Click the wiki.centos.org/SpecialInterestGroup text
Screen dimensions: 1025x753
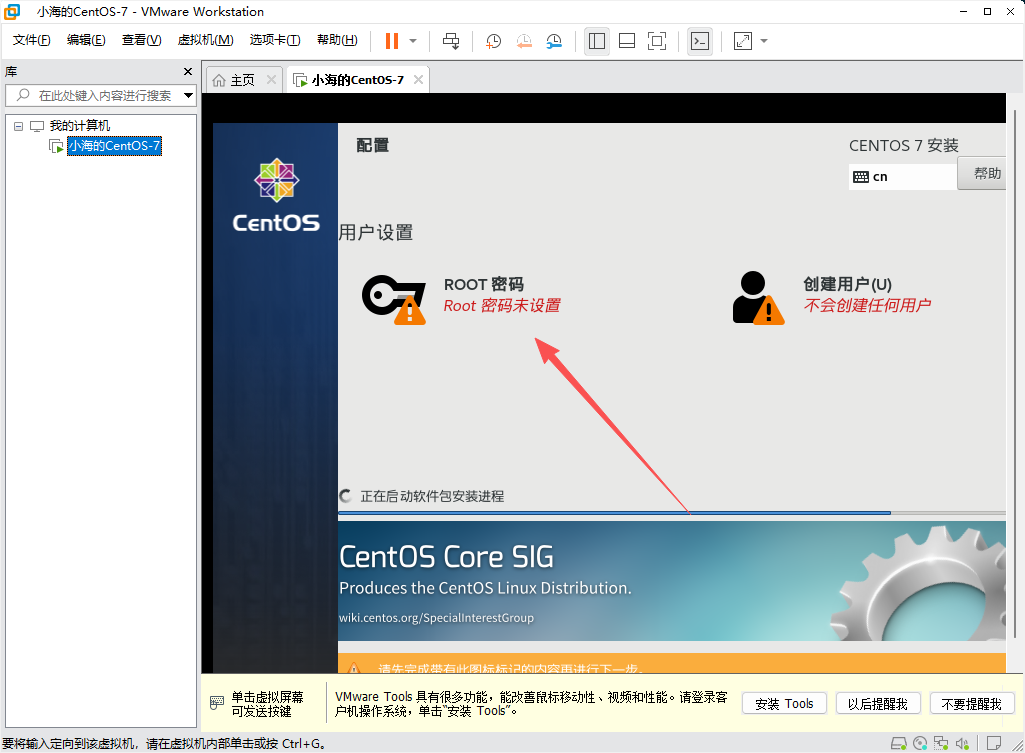coord(436,618)
